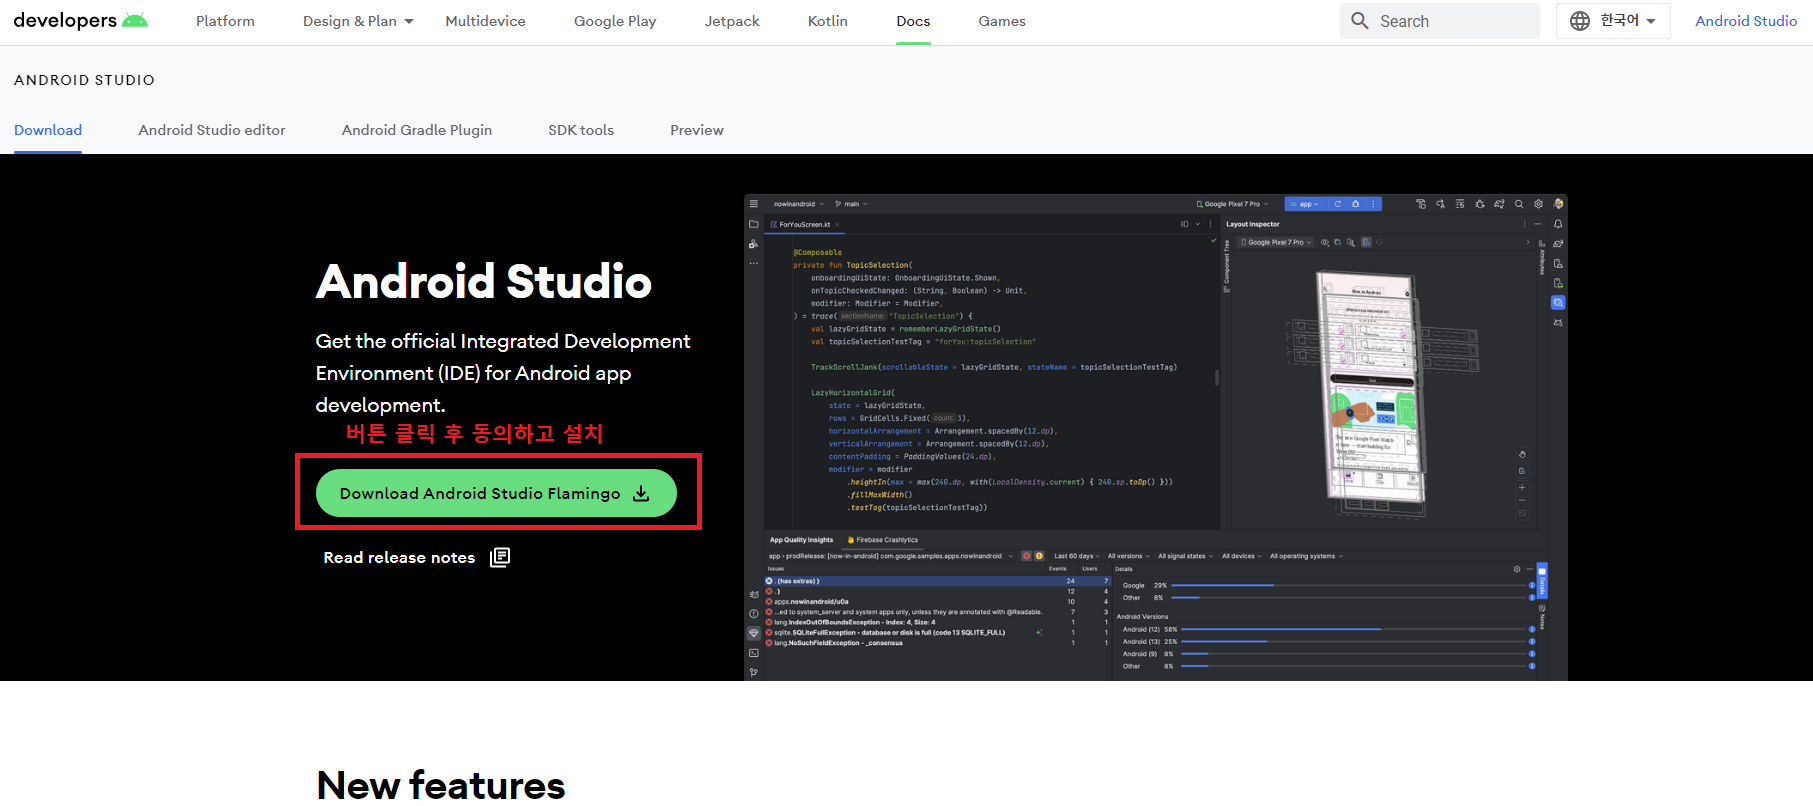This screenshot has width=1813, height=806.
Task: Open the Games nav item
Action: pyautogui.click(x=1002, y=21)
